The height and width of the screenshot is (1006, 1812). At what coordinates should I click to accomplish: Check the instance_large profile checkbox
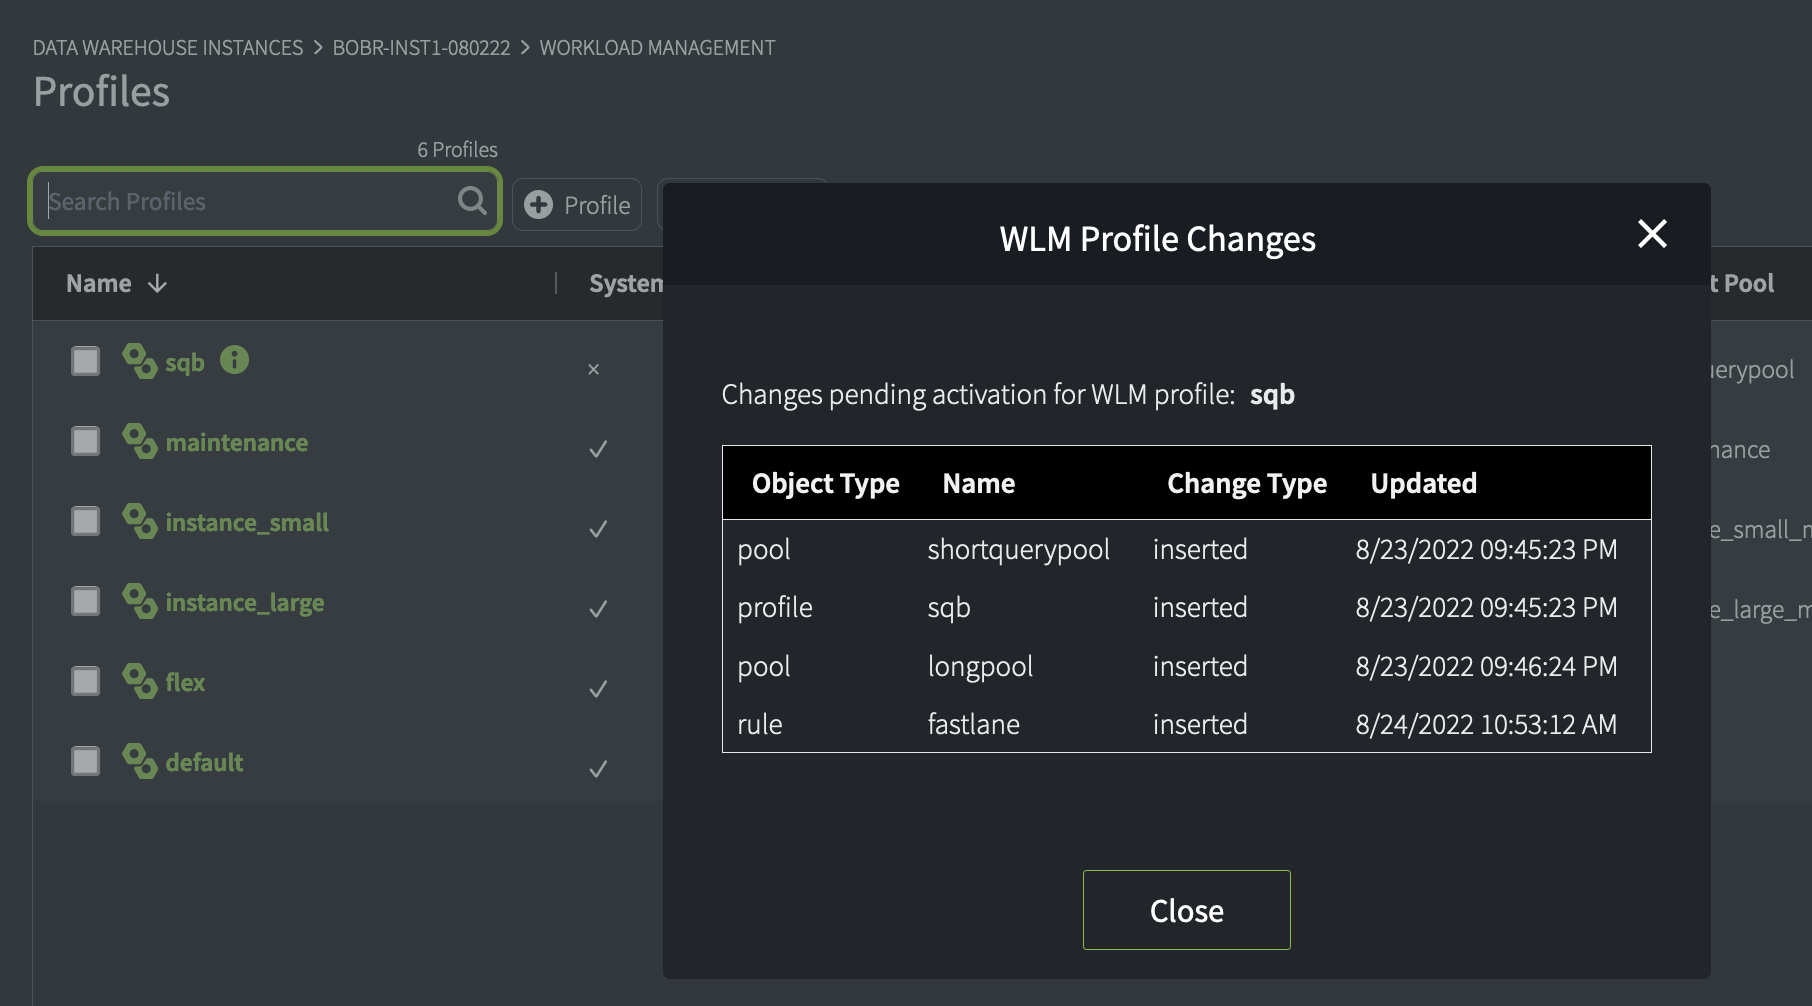point(86,601)
